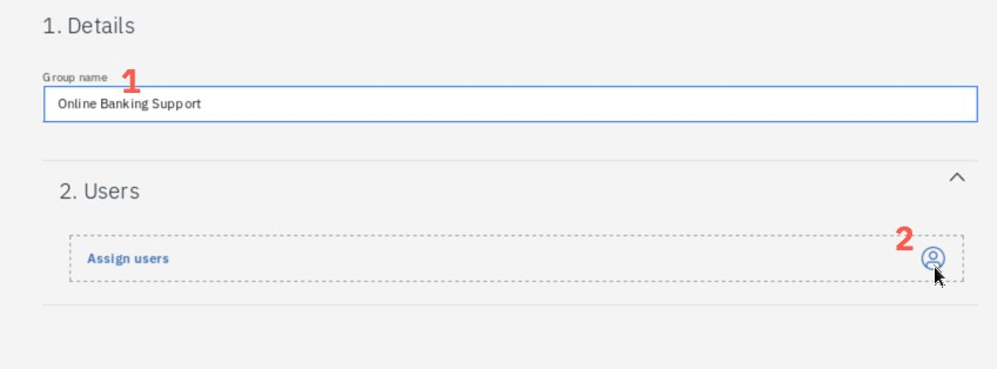Click the blue 'Assign users' label text
The height and width of the screenshot is (370, 998).
pos(128,259)
